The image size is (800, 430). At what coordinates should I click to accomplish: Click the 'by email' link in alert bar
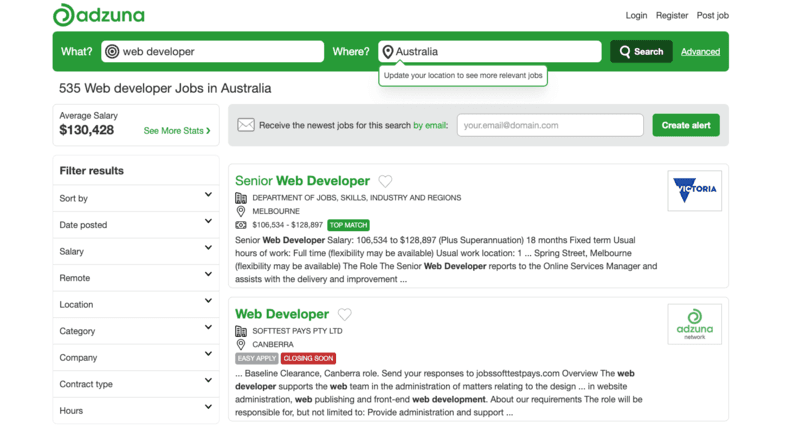point(430,125)
